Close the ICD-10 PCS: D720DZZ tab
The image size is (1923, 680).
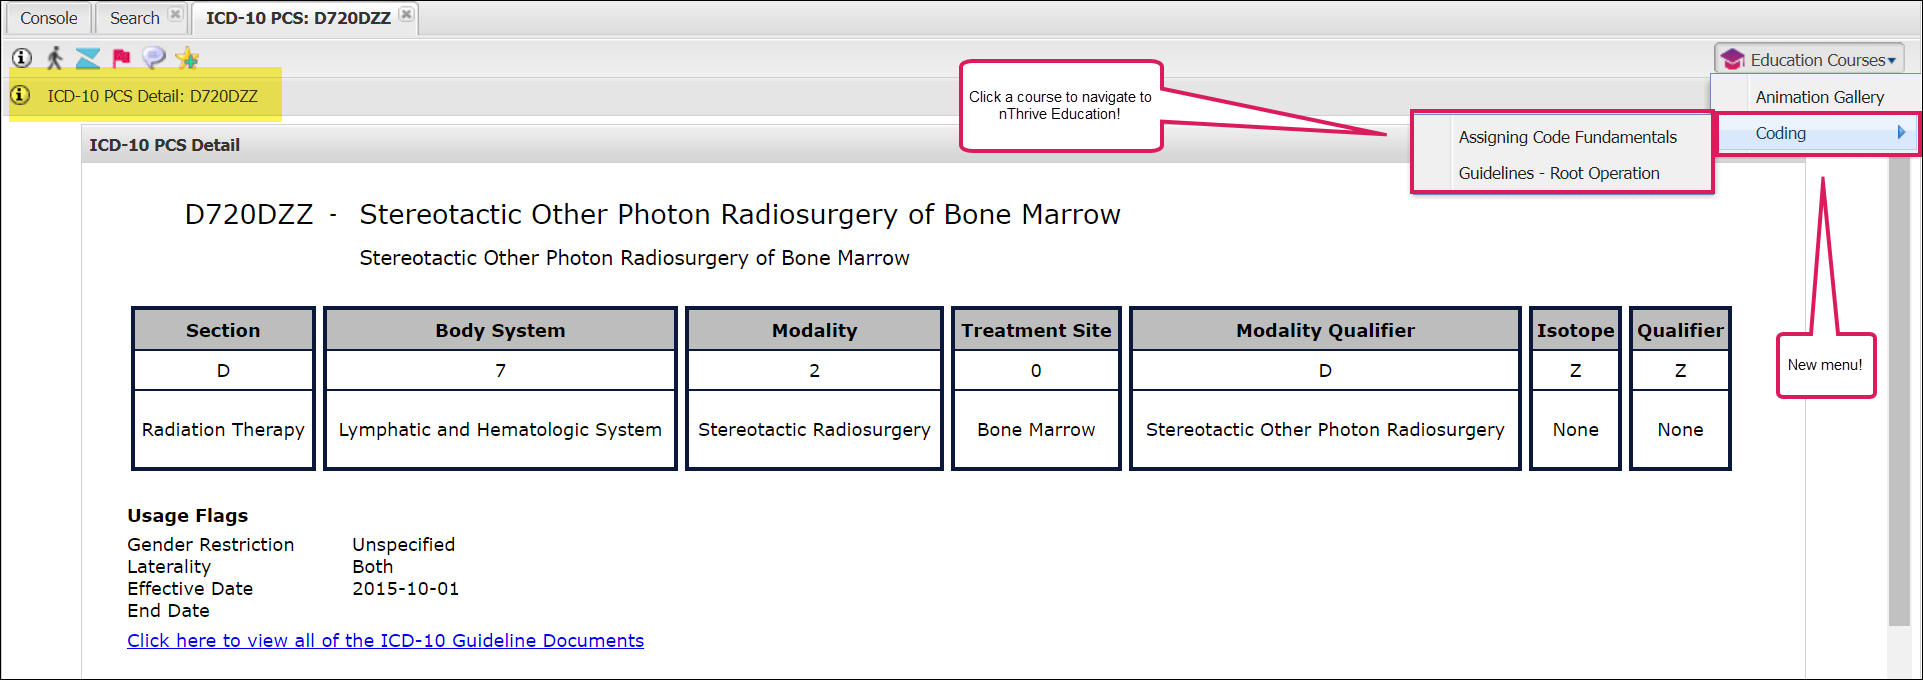(x=406, y=15)
